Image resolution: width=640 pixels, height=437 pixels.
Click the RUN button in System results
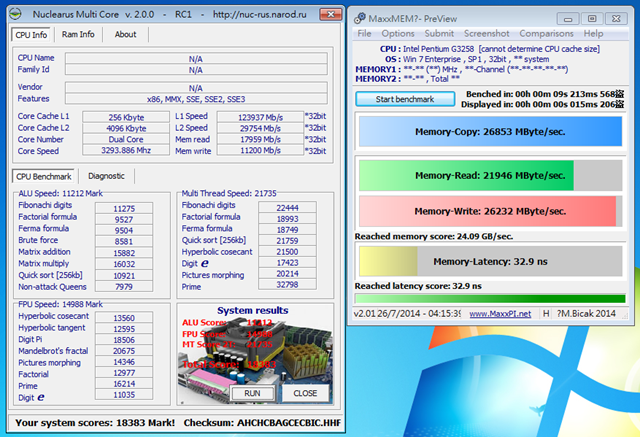point(252,393)
